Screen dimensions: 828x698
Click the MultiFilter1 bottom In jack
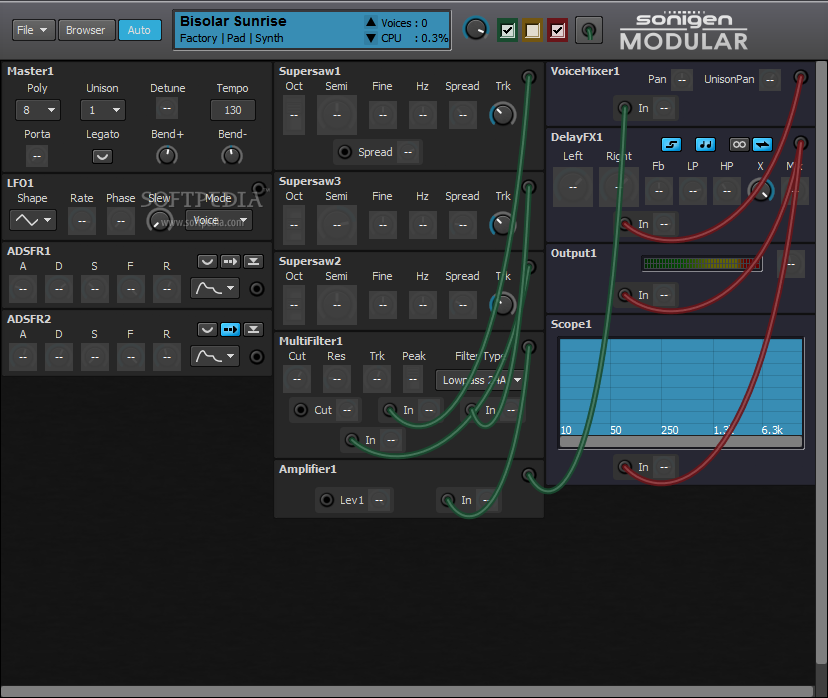click(x=352, y=440)
